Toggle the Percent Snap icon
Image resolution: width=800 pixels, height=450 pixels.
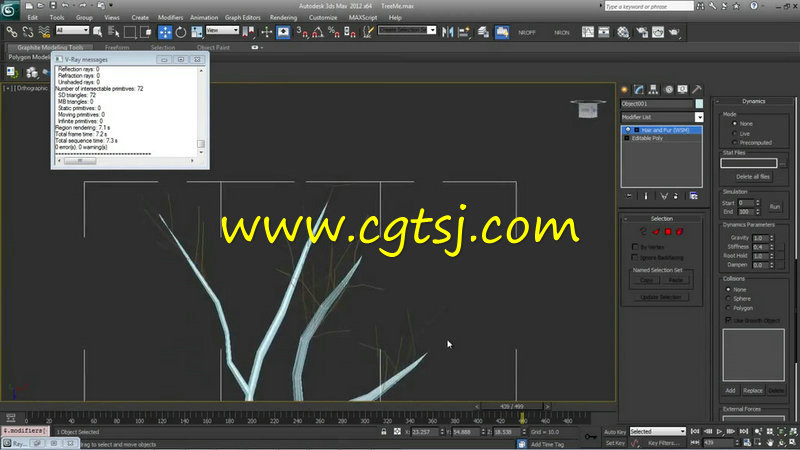pos(334,32)
